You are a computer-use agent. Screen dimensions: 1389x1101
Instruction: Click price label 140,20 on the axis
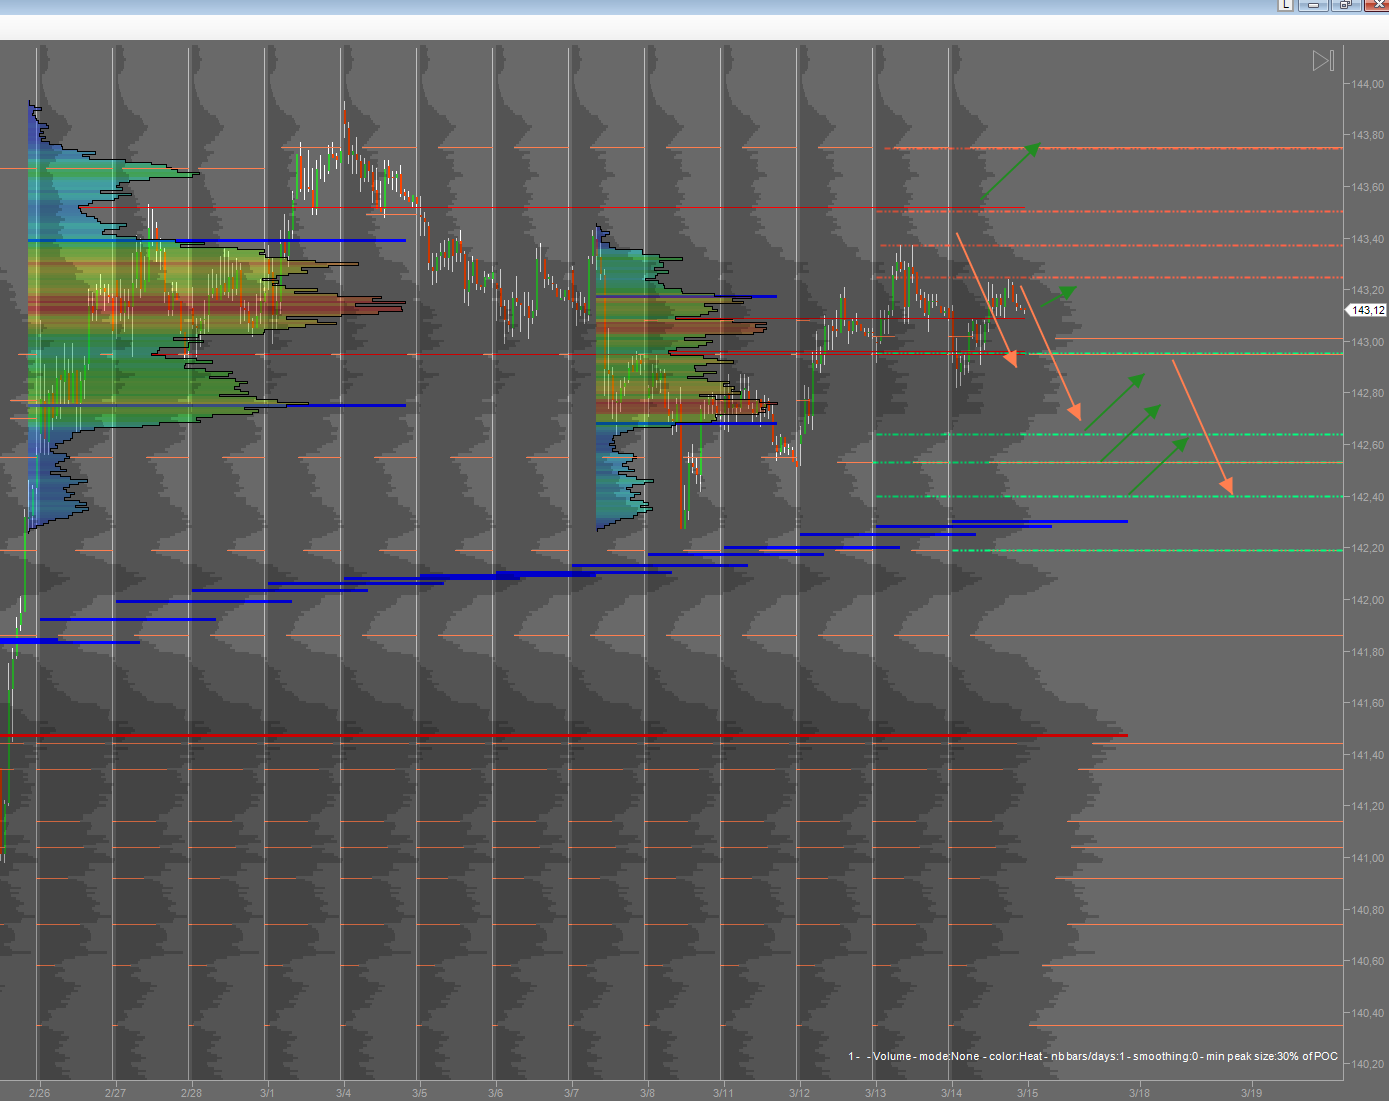pos(1368,1064)
